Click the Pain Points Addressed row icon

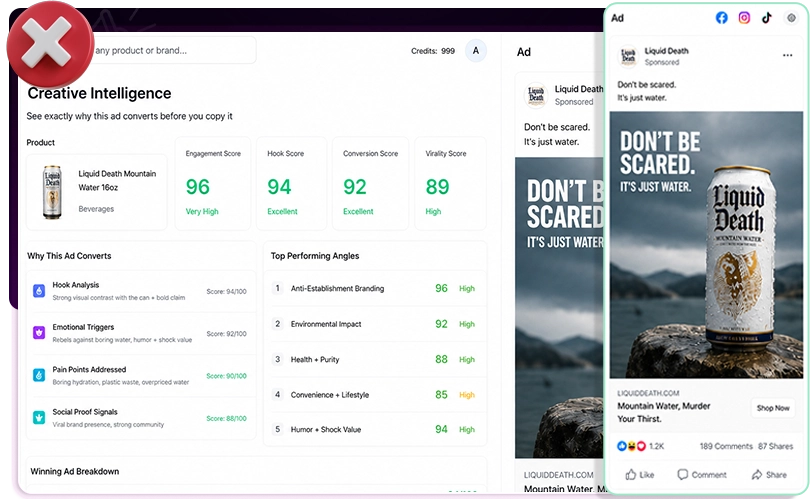(39, 375)
